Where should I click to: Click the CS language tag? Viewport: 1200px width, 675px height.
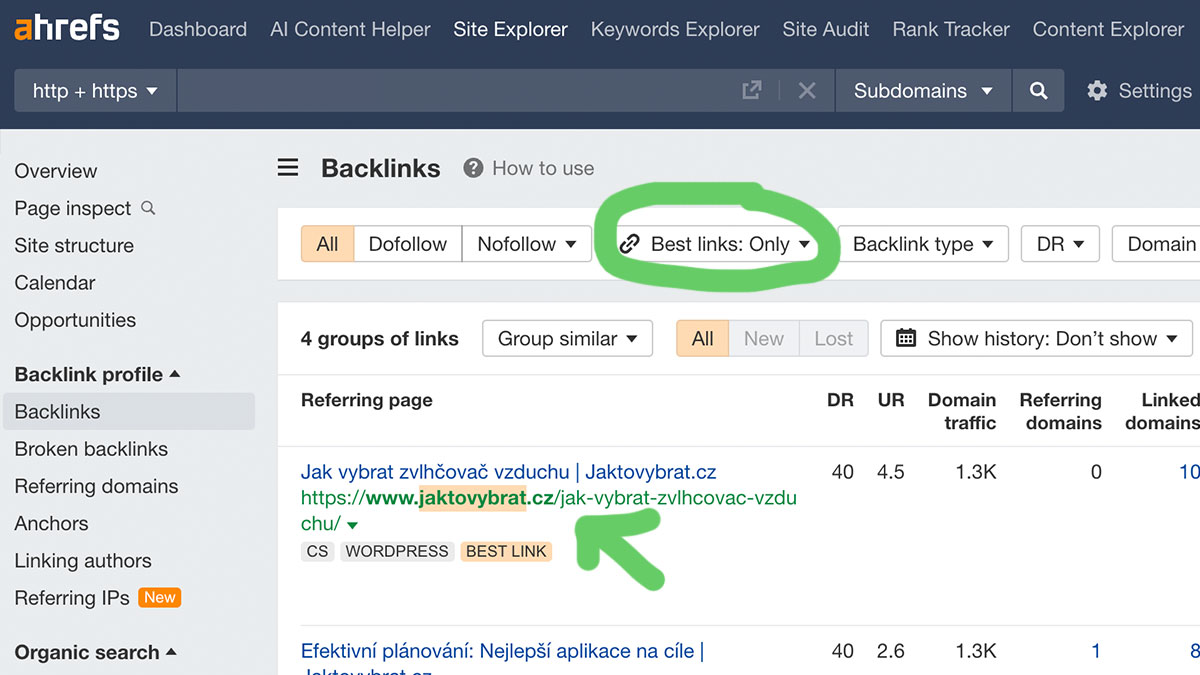coord(318,551)
